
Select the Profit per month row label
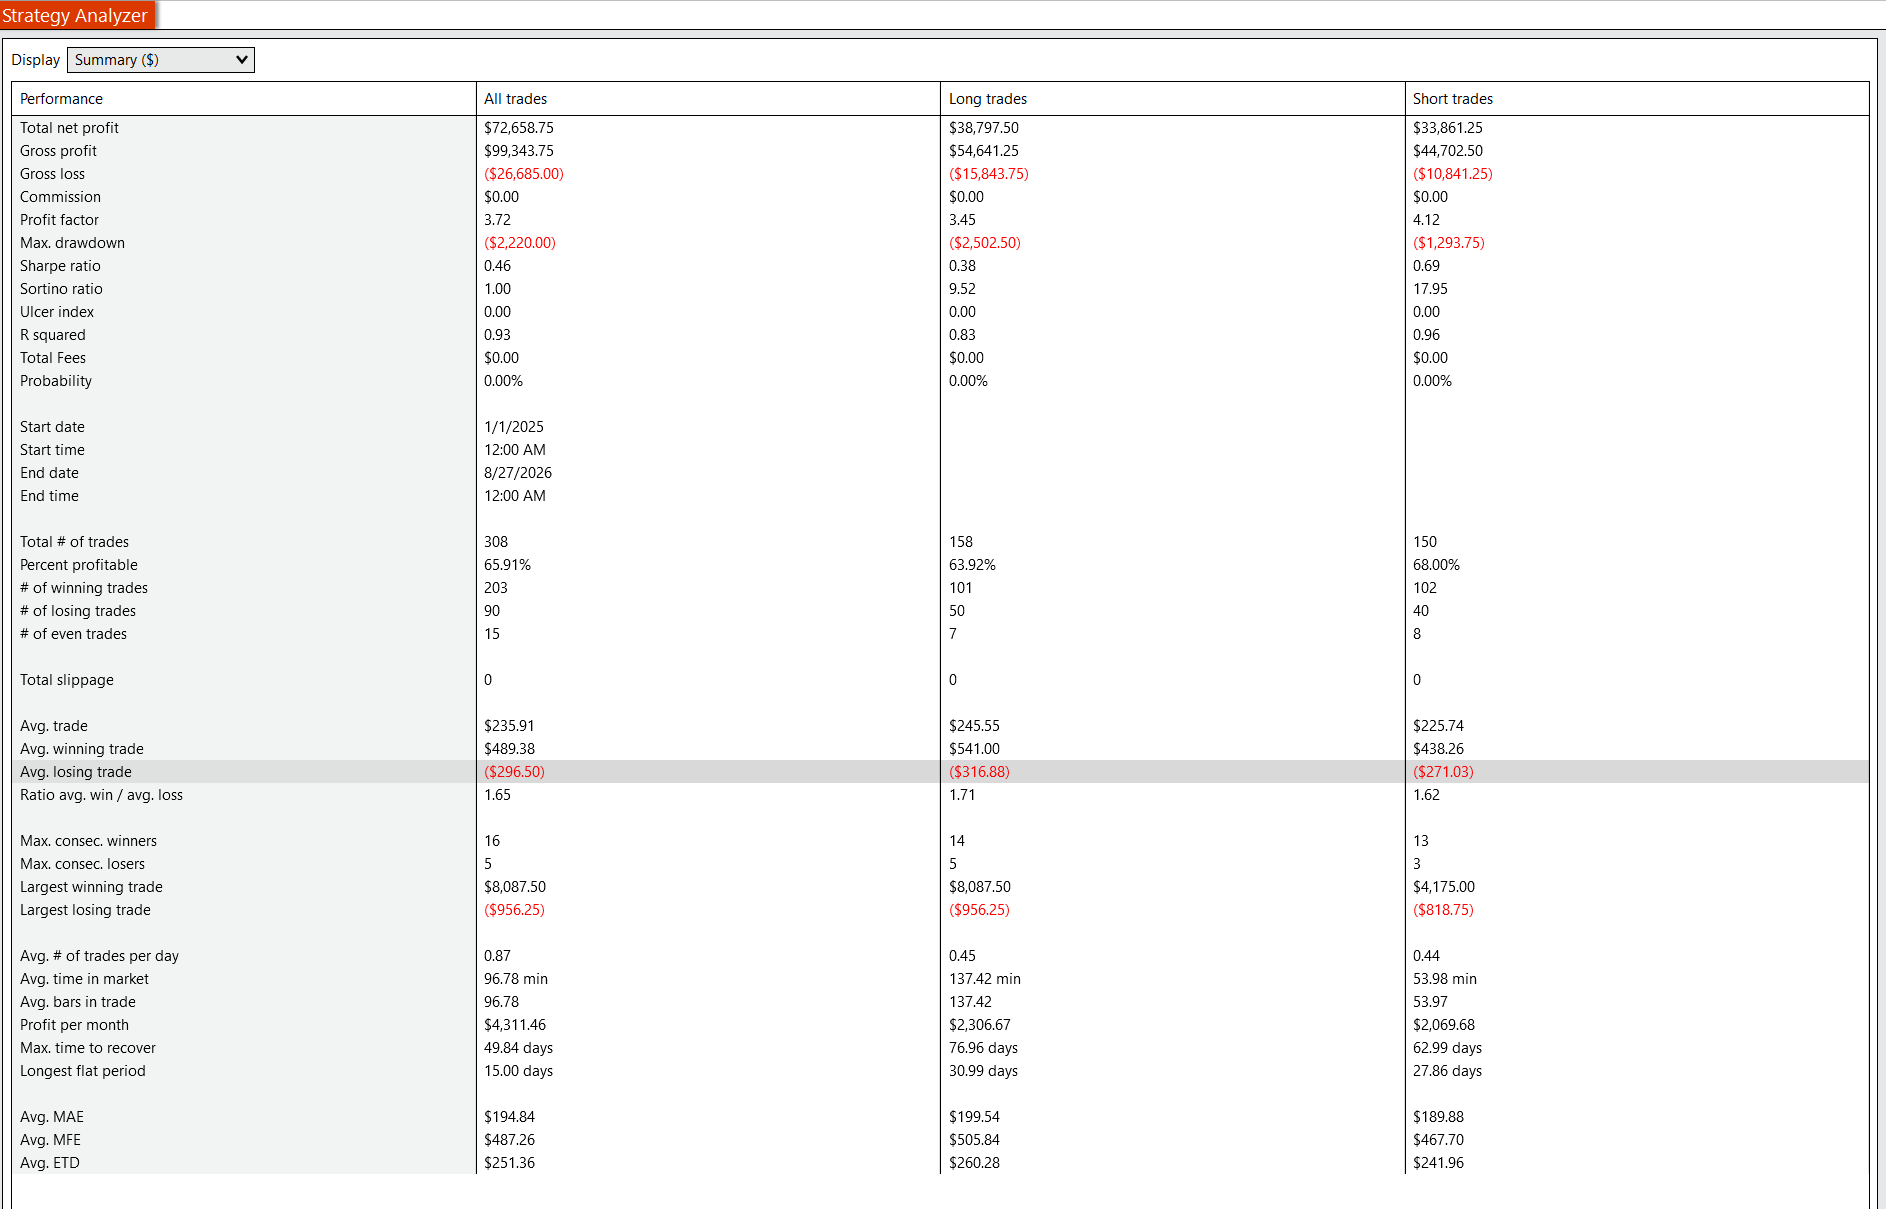(x=74, y=1025)
